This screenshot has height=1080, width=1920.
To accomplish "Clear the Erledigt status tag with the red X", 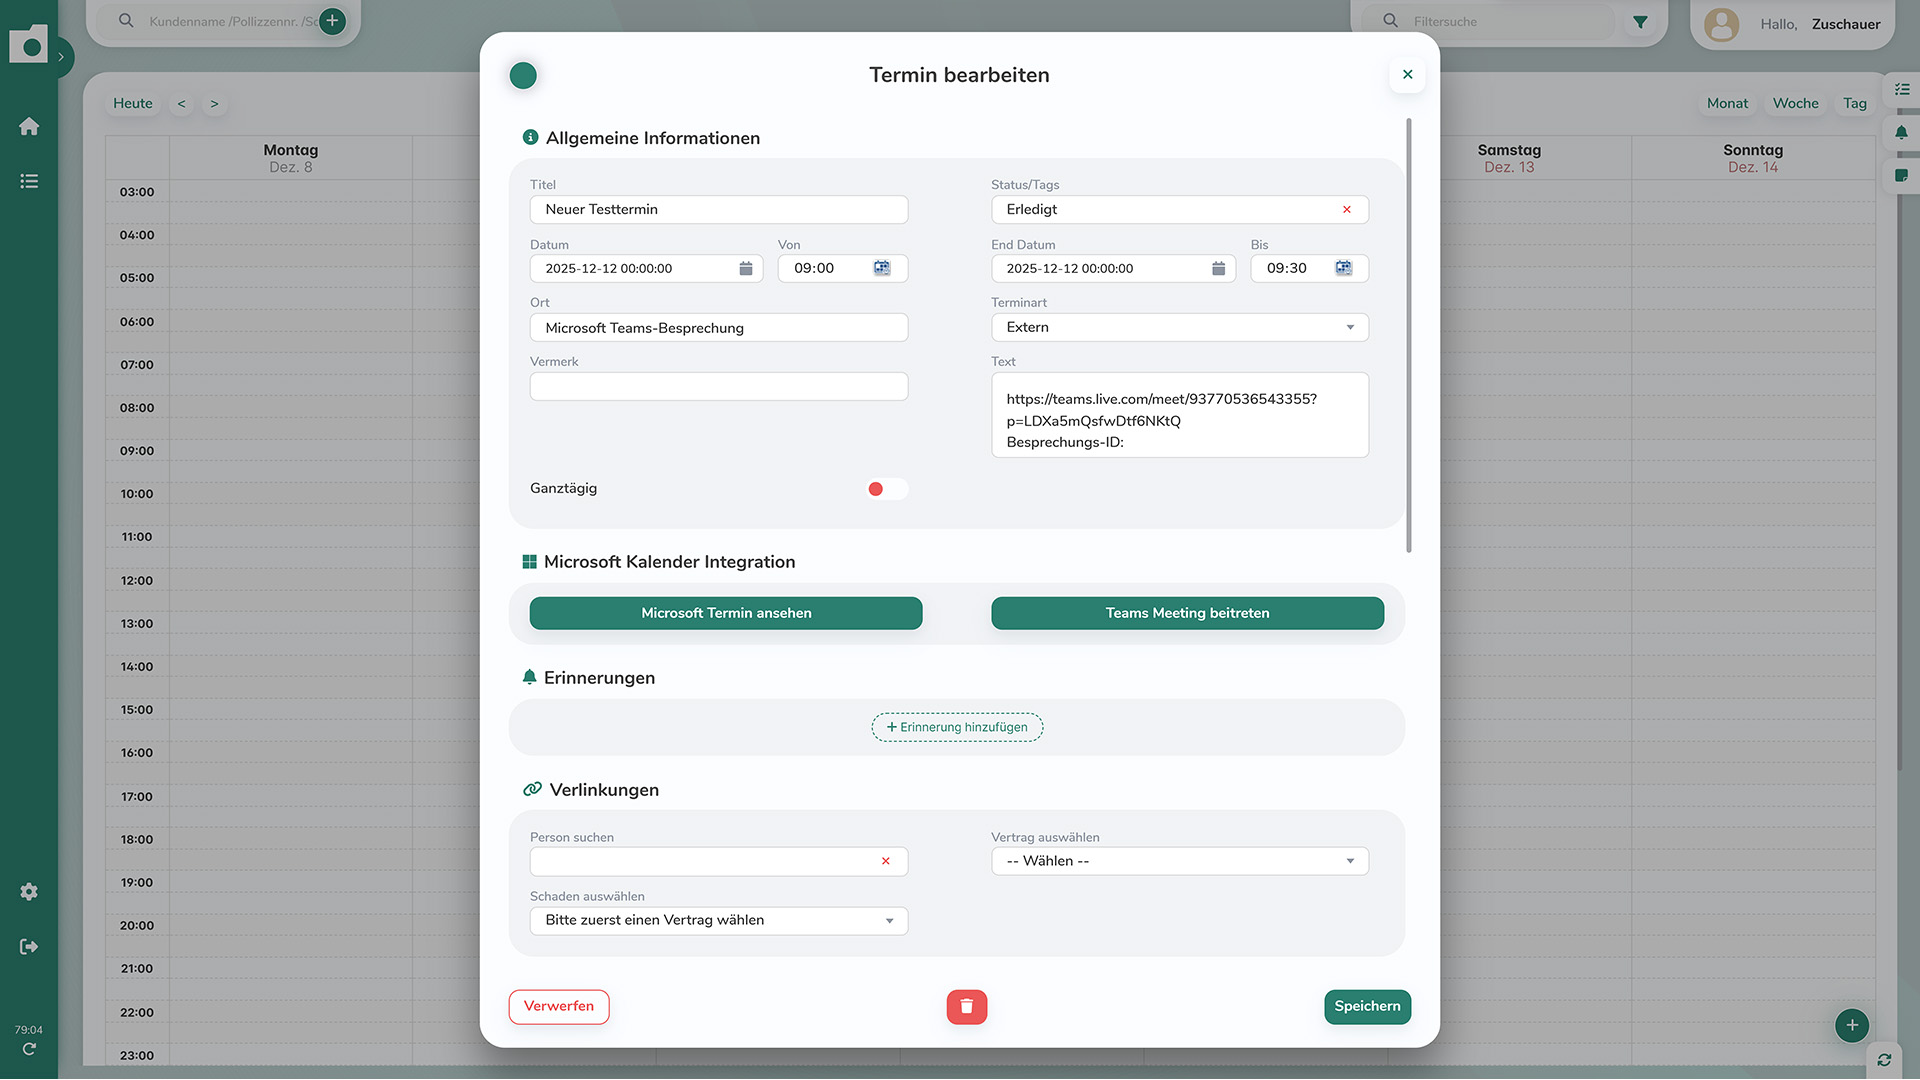I will (1347, 209).
